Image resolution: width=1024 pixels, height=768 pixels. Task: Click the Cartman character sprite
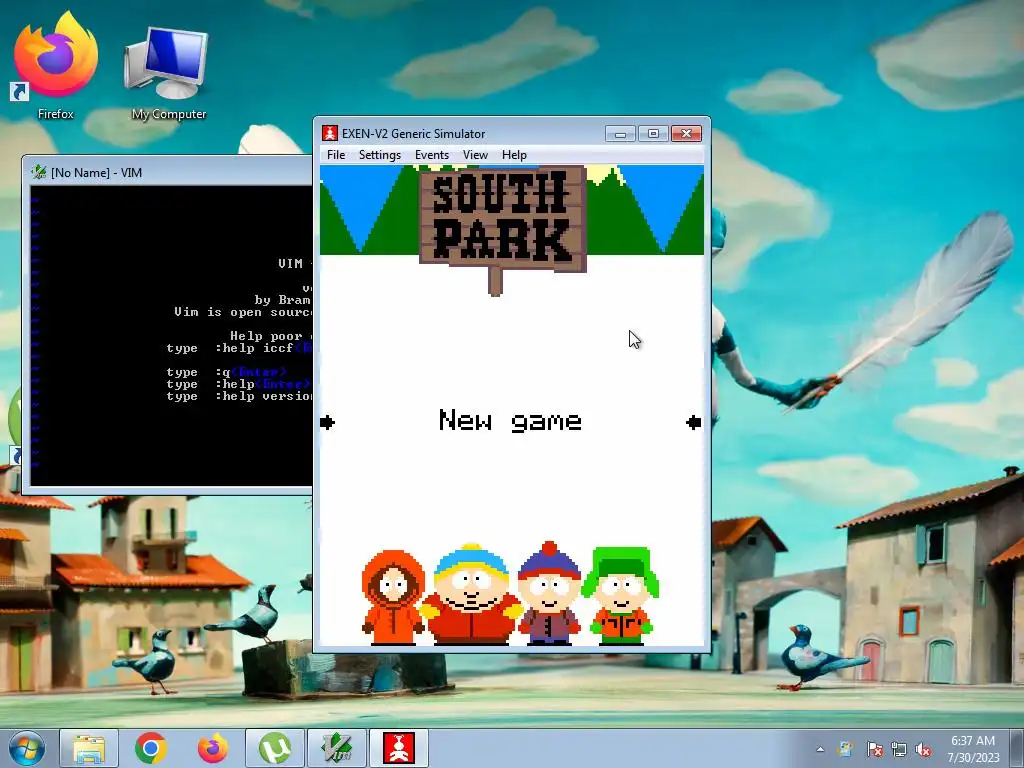pyautogui.click(x=471, y=594)
